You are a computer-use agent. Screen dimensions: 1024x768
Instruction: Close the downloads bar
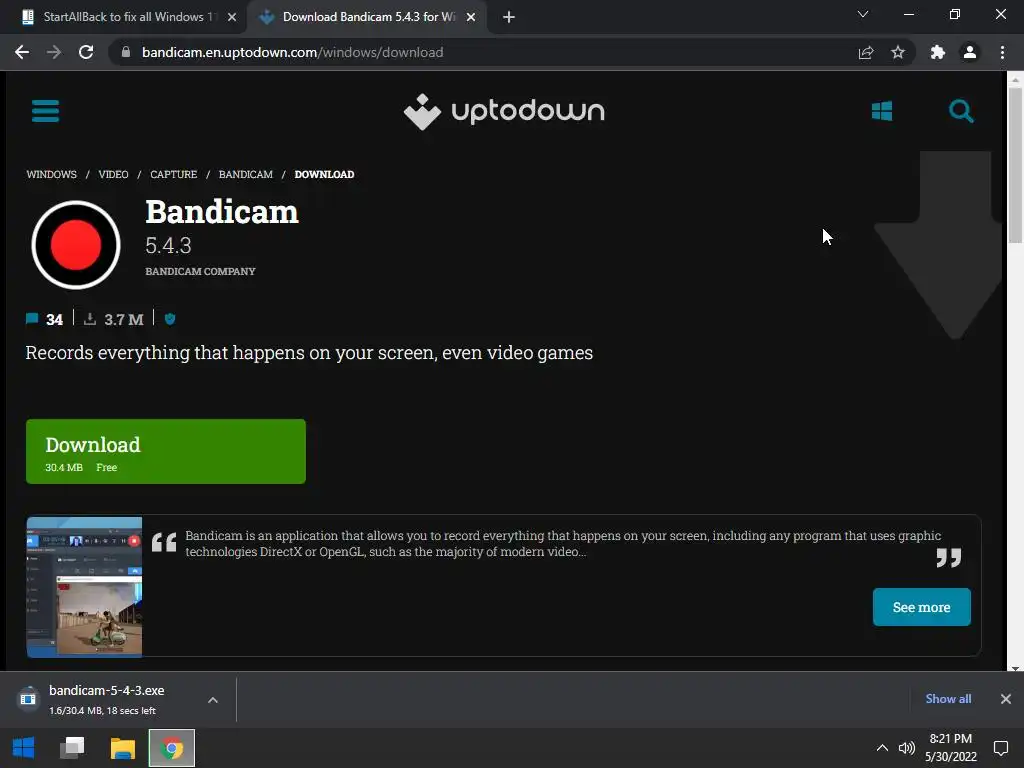(x=1006, y=699)
